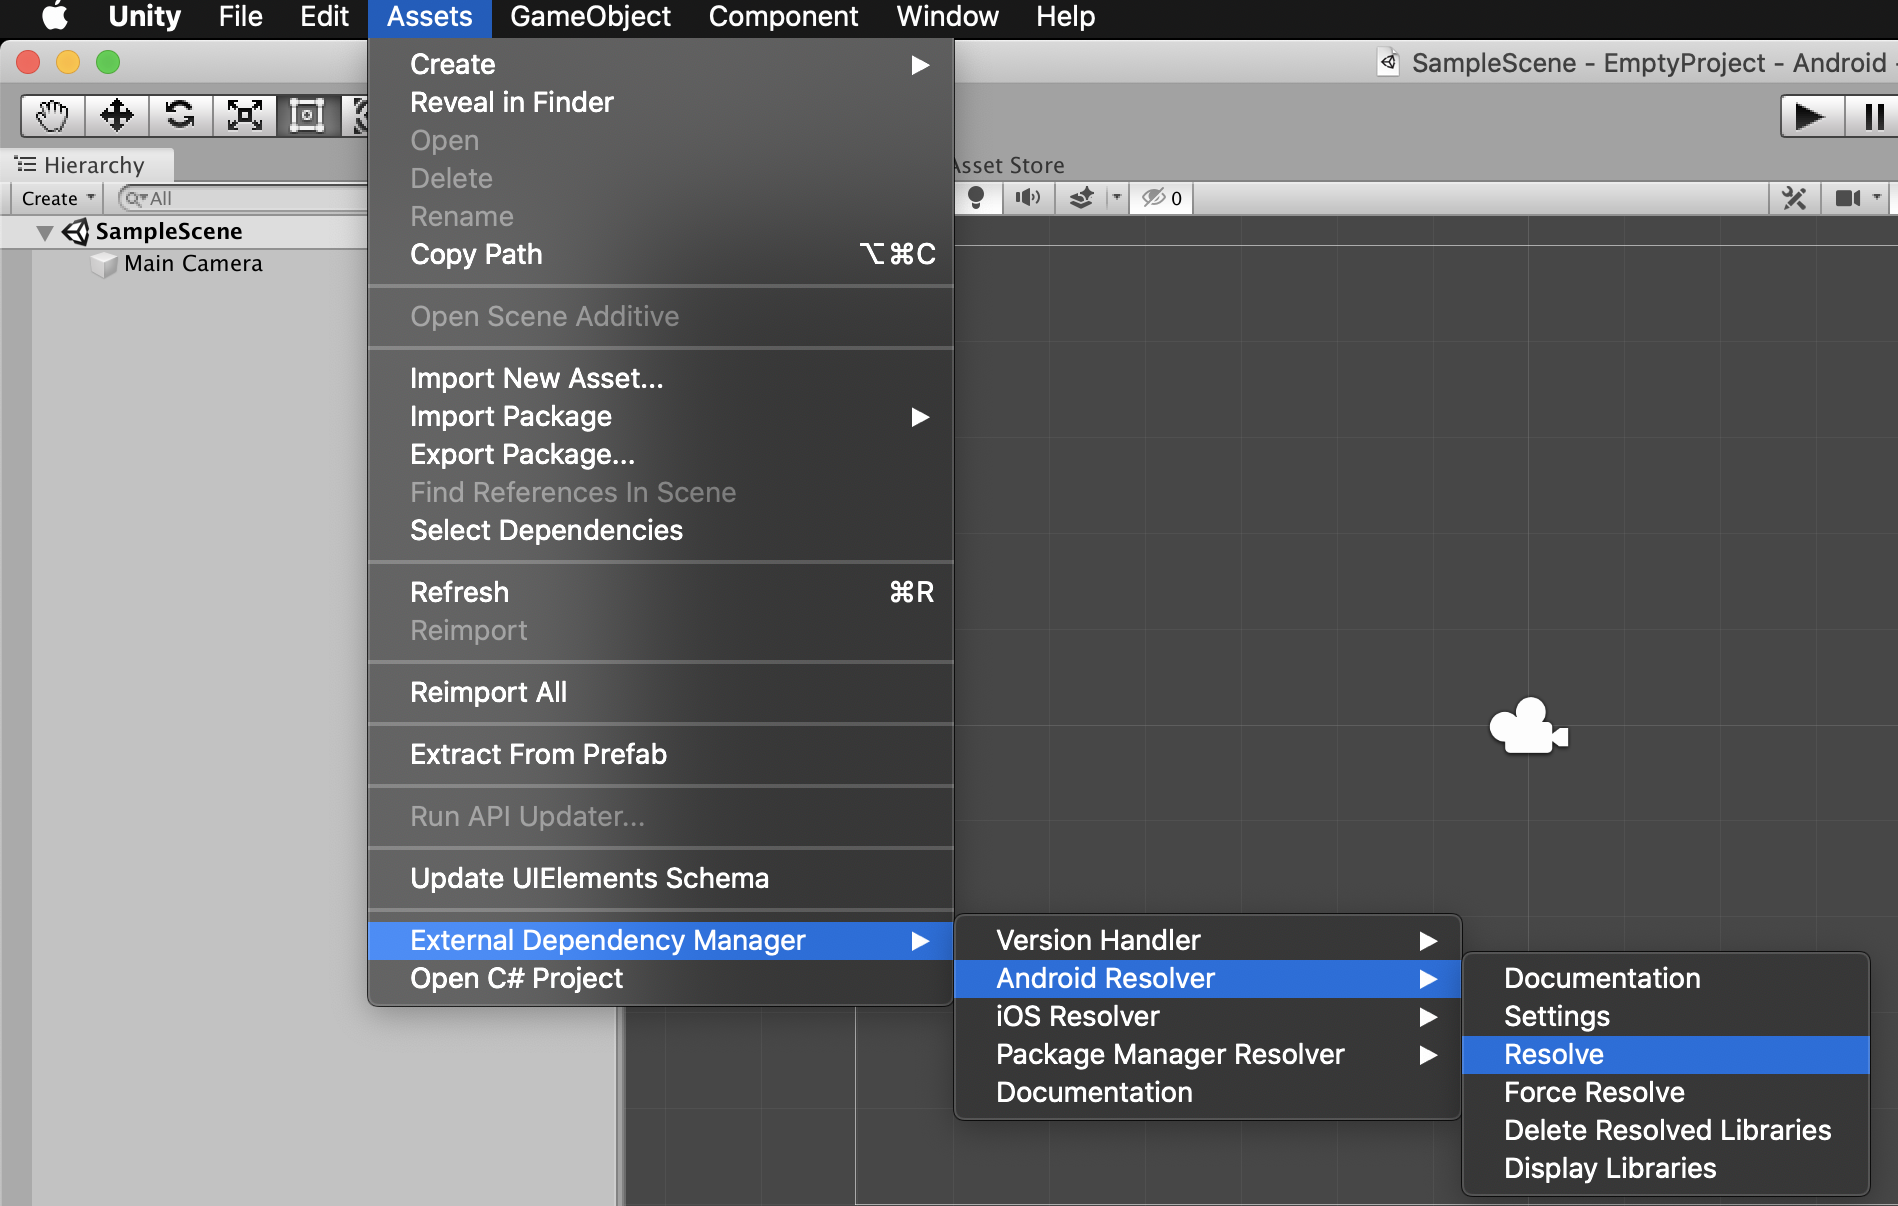Open the GameObject menu
The width and height of the screenshot is (1898, 1206).
[x=591, y=16]
